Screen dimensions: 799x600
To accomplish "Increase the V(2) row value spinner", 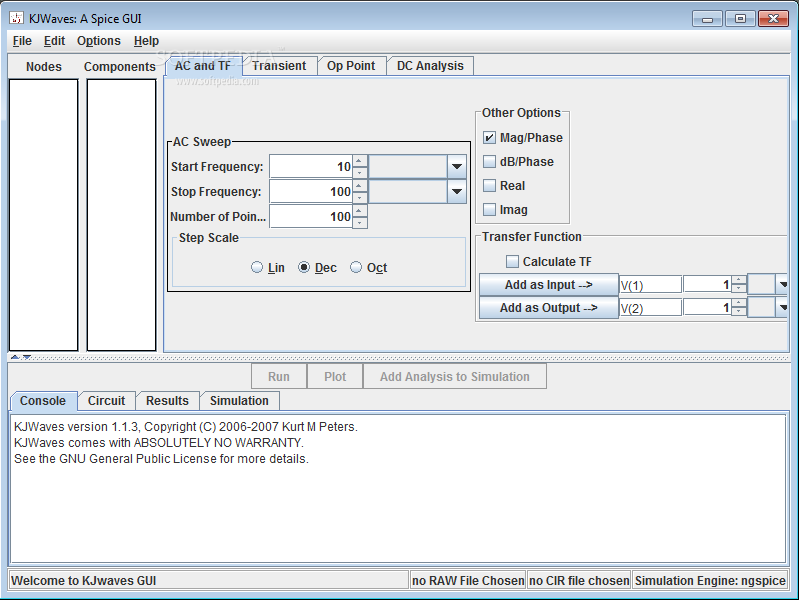I will pos(738,303).
